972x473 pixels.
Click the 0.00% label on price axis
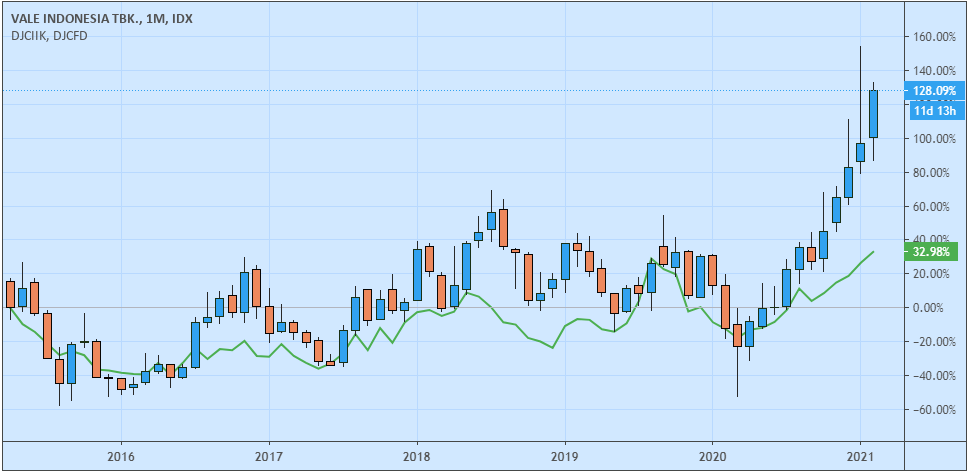point(935,308)
